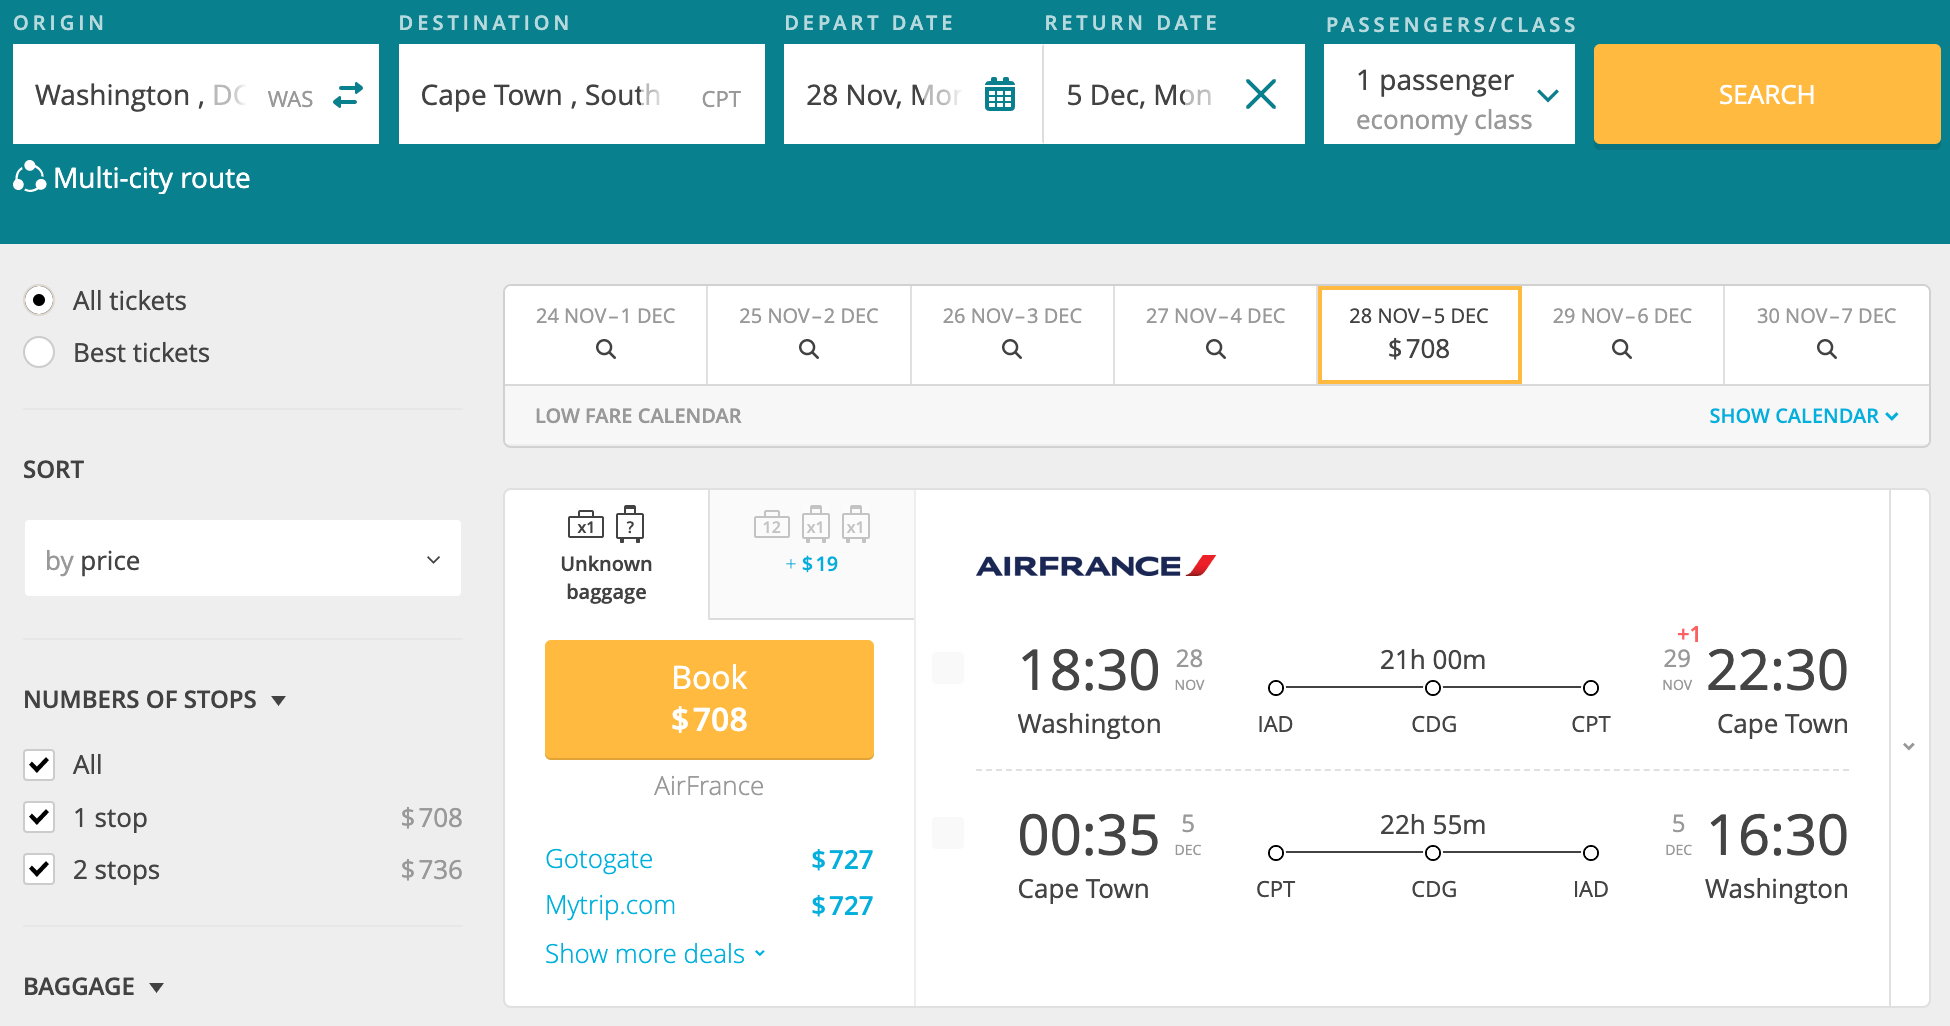This screenshot has width=1950, height=1026.
Task: Open passengers and class dropdown
Action: (x=1449, y=95)
